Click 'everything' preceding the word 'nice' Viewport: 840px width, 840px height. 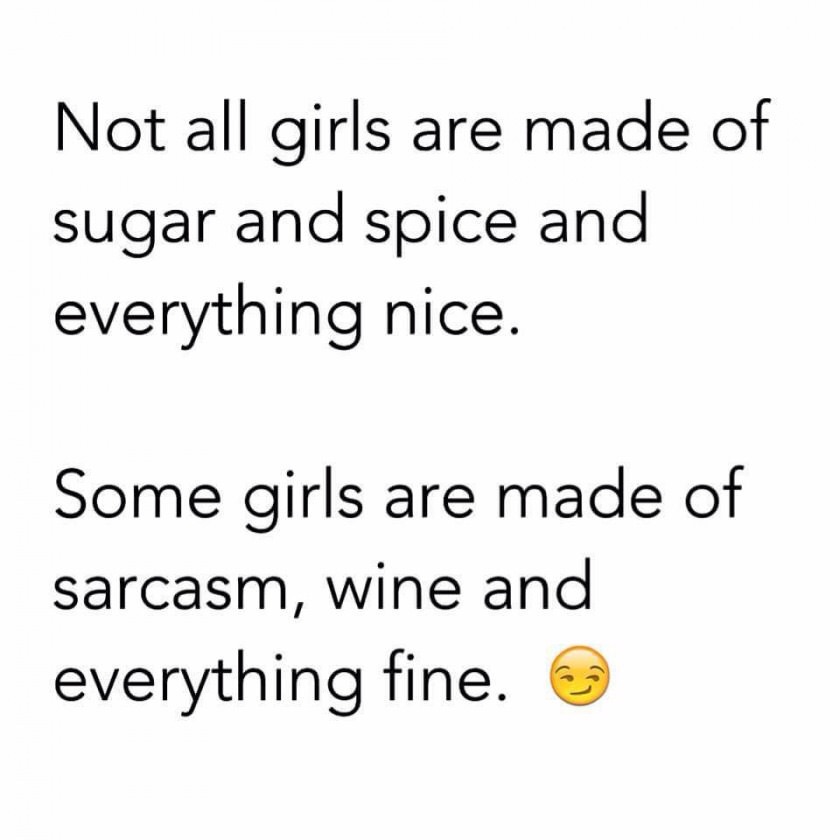[207, 316]
